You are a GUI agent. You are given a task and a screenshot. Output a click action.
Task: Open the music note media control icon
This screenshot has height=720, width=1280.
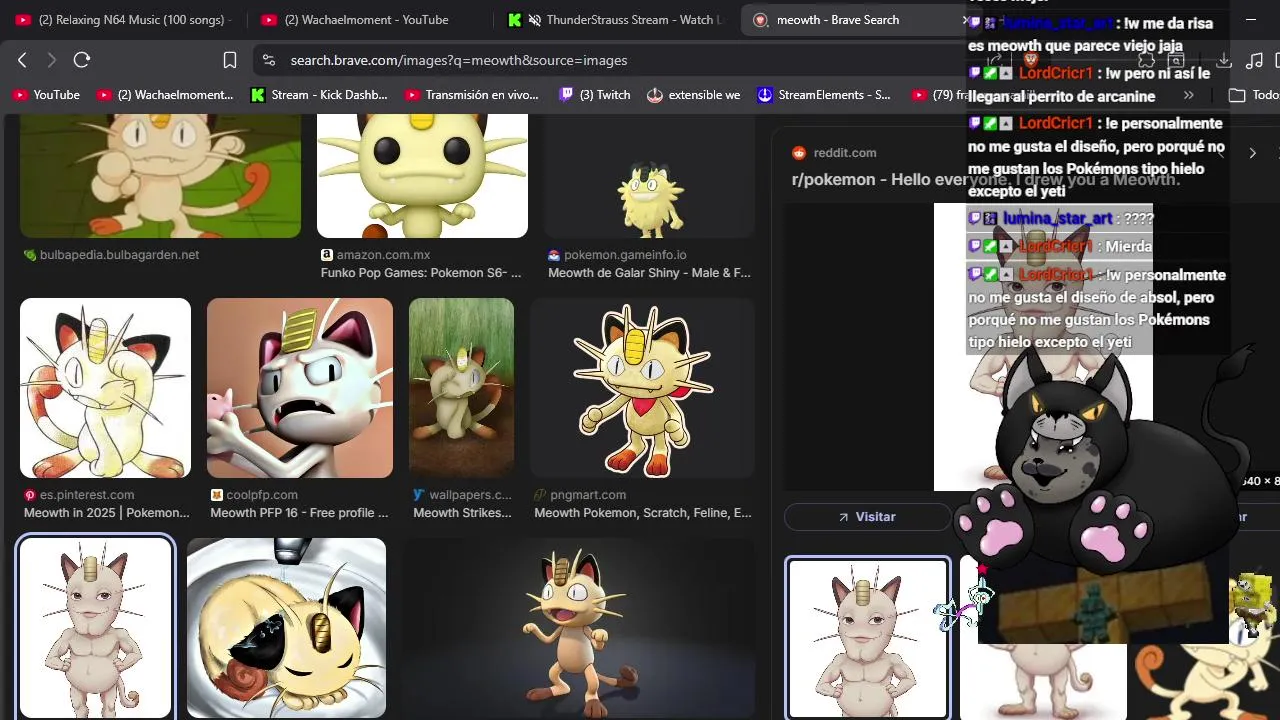[x=1255, y=60]
